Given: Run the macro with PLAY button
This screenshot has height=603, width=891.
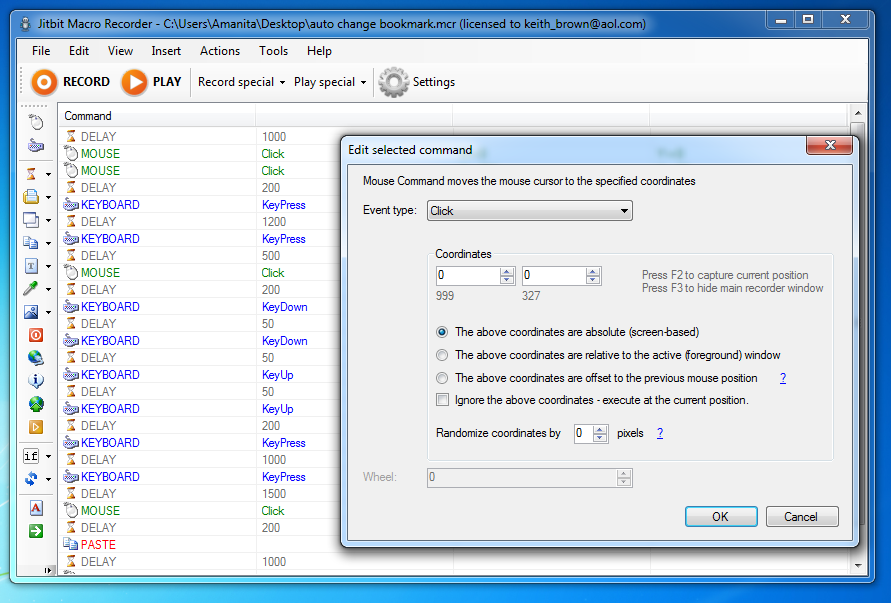Looking at the screenshot, I should coord(151,82).
